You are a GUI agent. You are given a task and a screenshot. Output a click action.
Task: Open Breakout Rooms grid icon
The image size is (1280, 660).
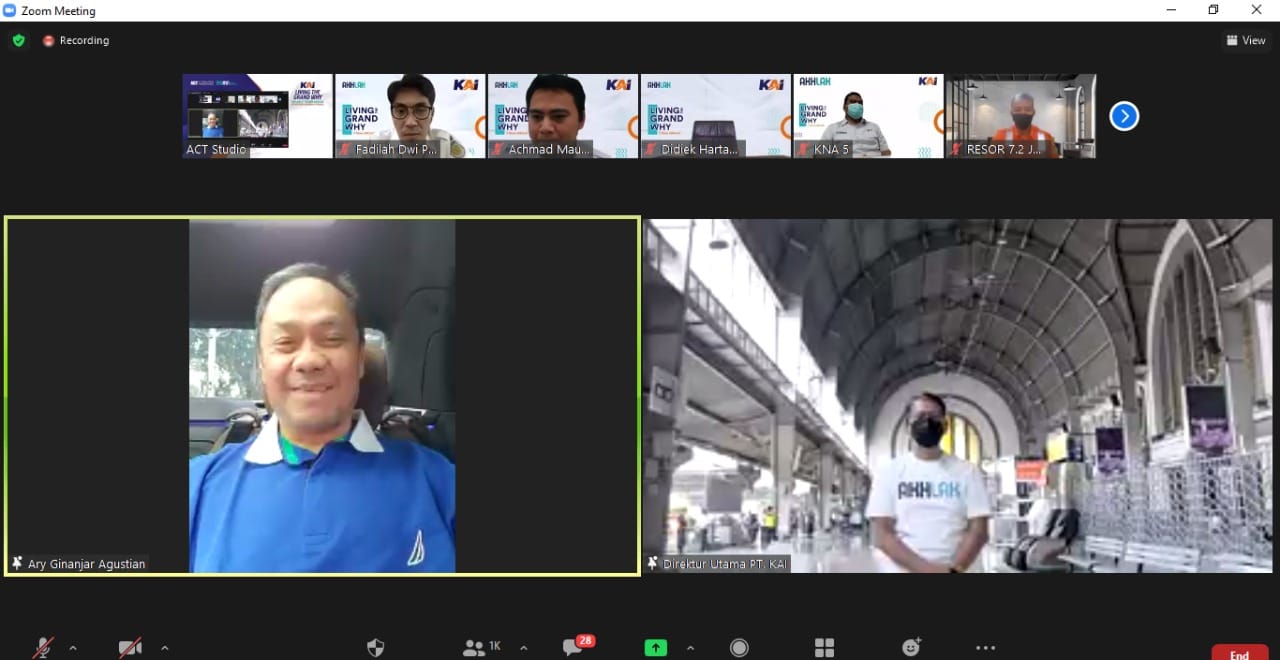(x=824, y=648)
